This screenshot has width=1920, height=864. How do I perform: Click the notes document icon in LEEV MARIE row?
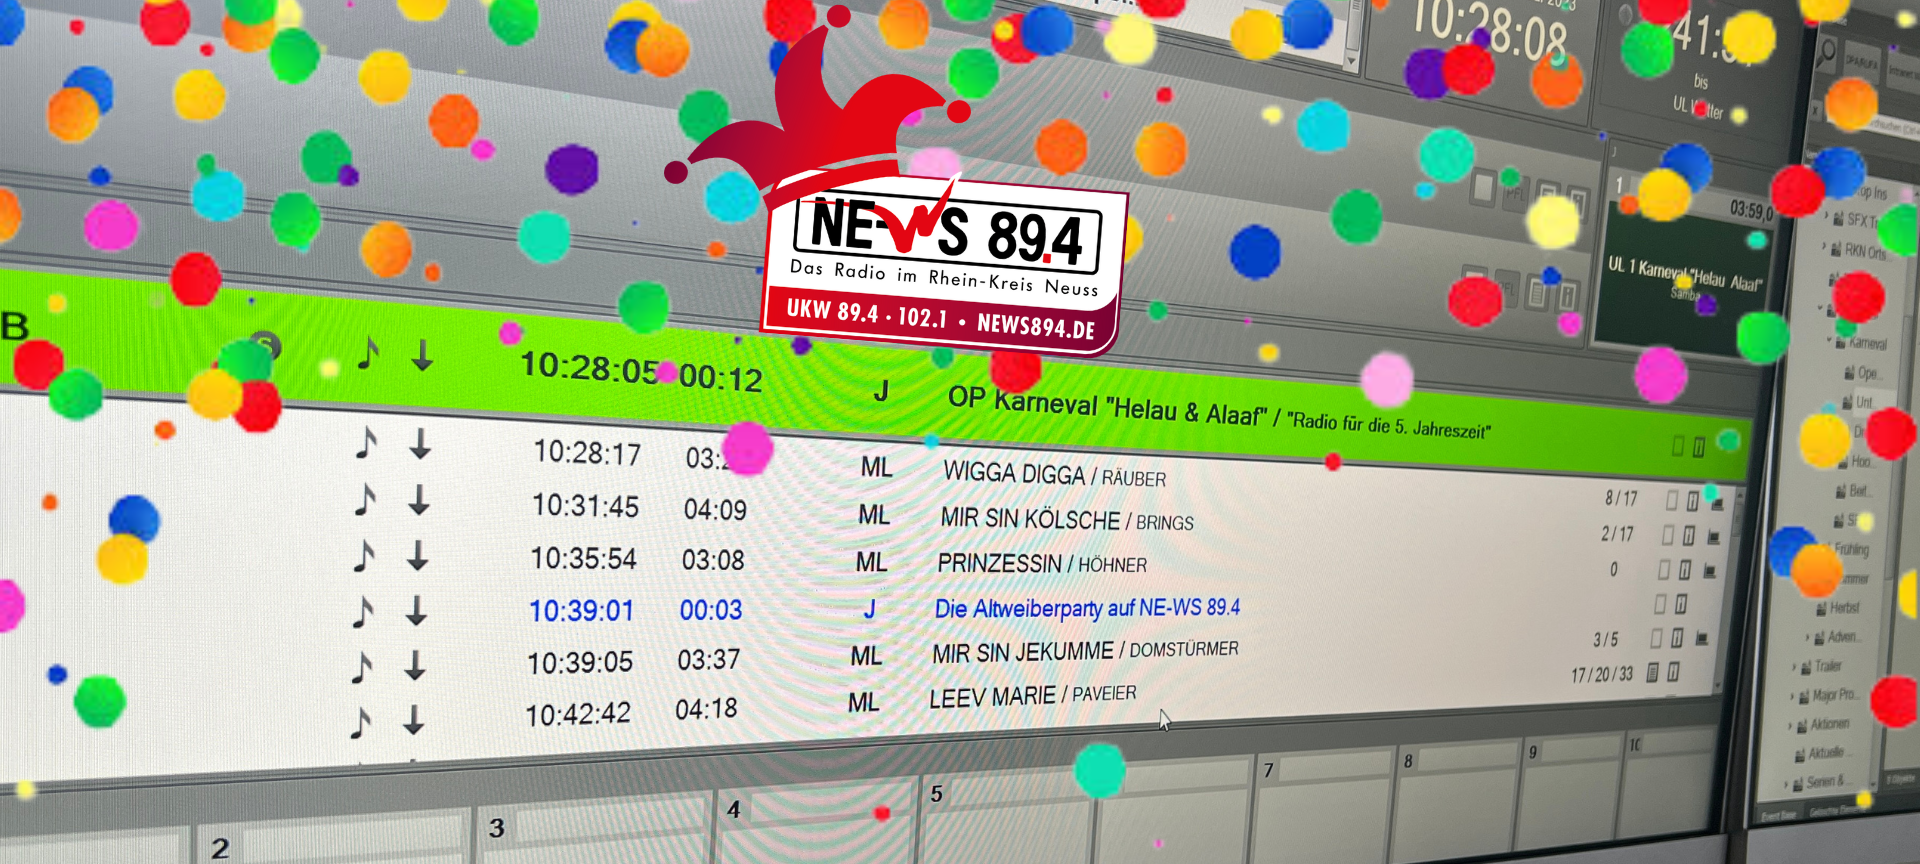click(1652, 672)
